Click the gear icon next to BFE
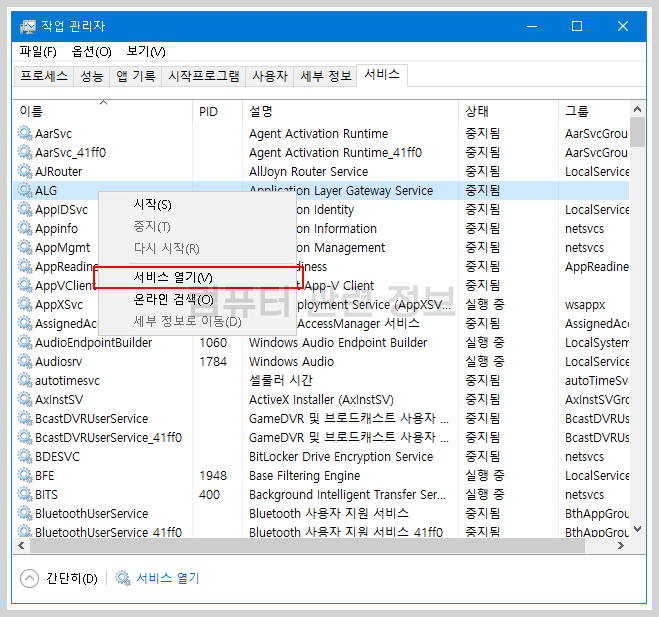The image size is (659, 617). coord(25,475)
